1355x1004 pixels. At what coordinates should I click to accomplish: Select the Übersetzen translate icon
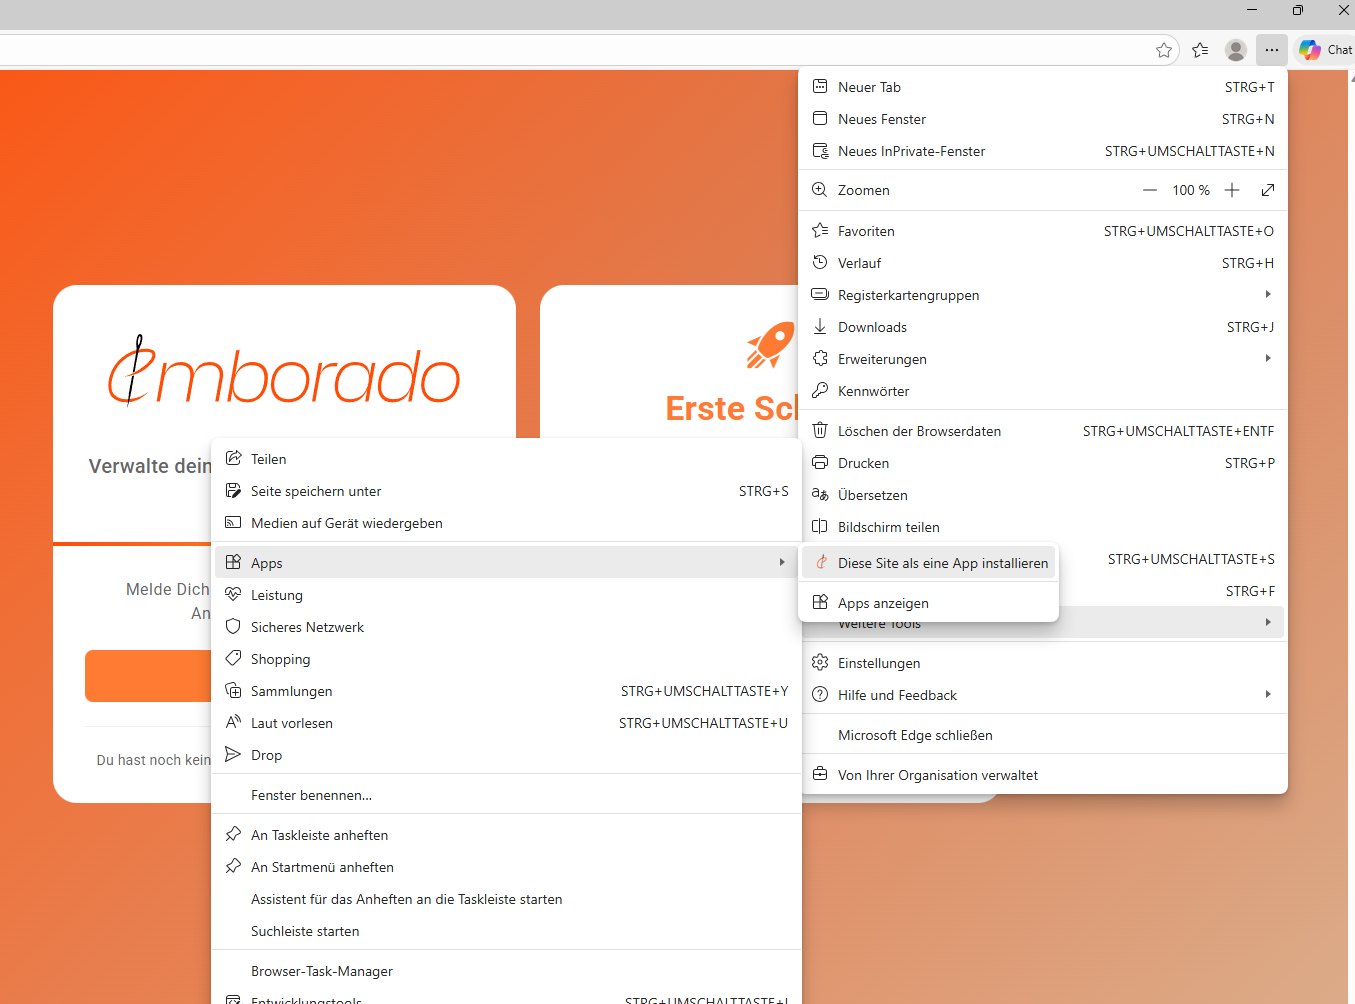pos(819,495)
